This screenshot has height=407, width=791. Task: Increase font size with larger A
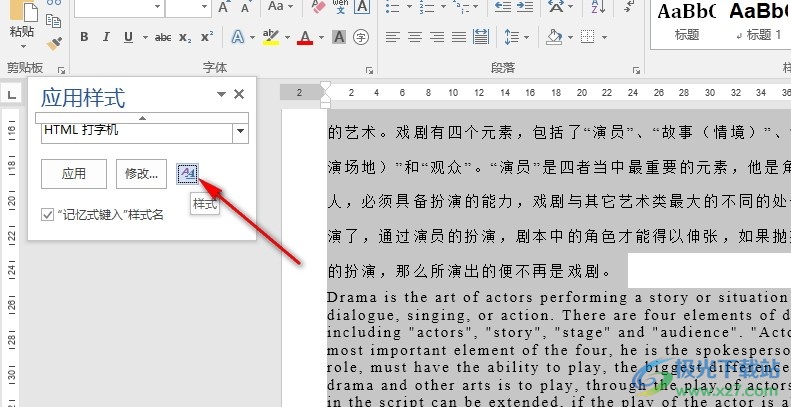[223, 7]
